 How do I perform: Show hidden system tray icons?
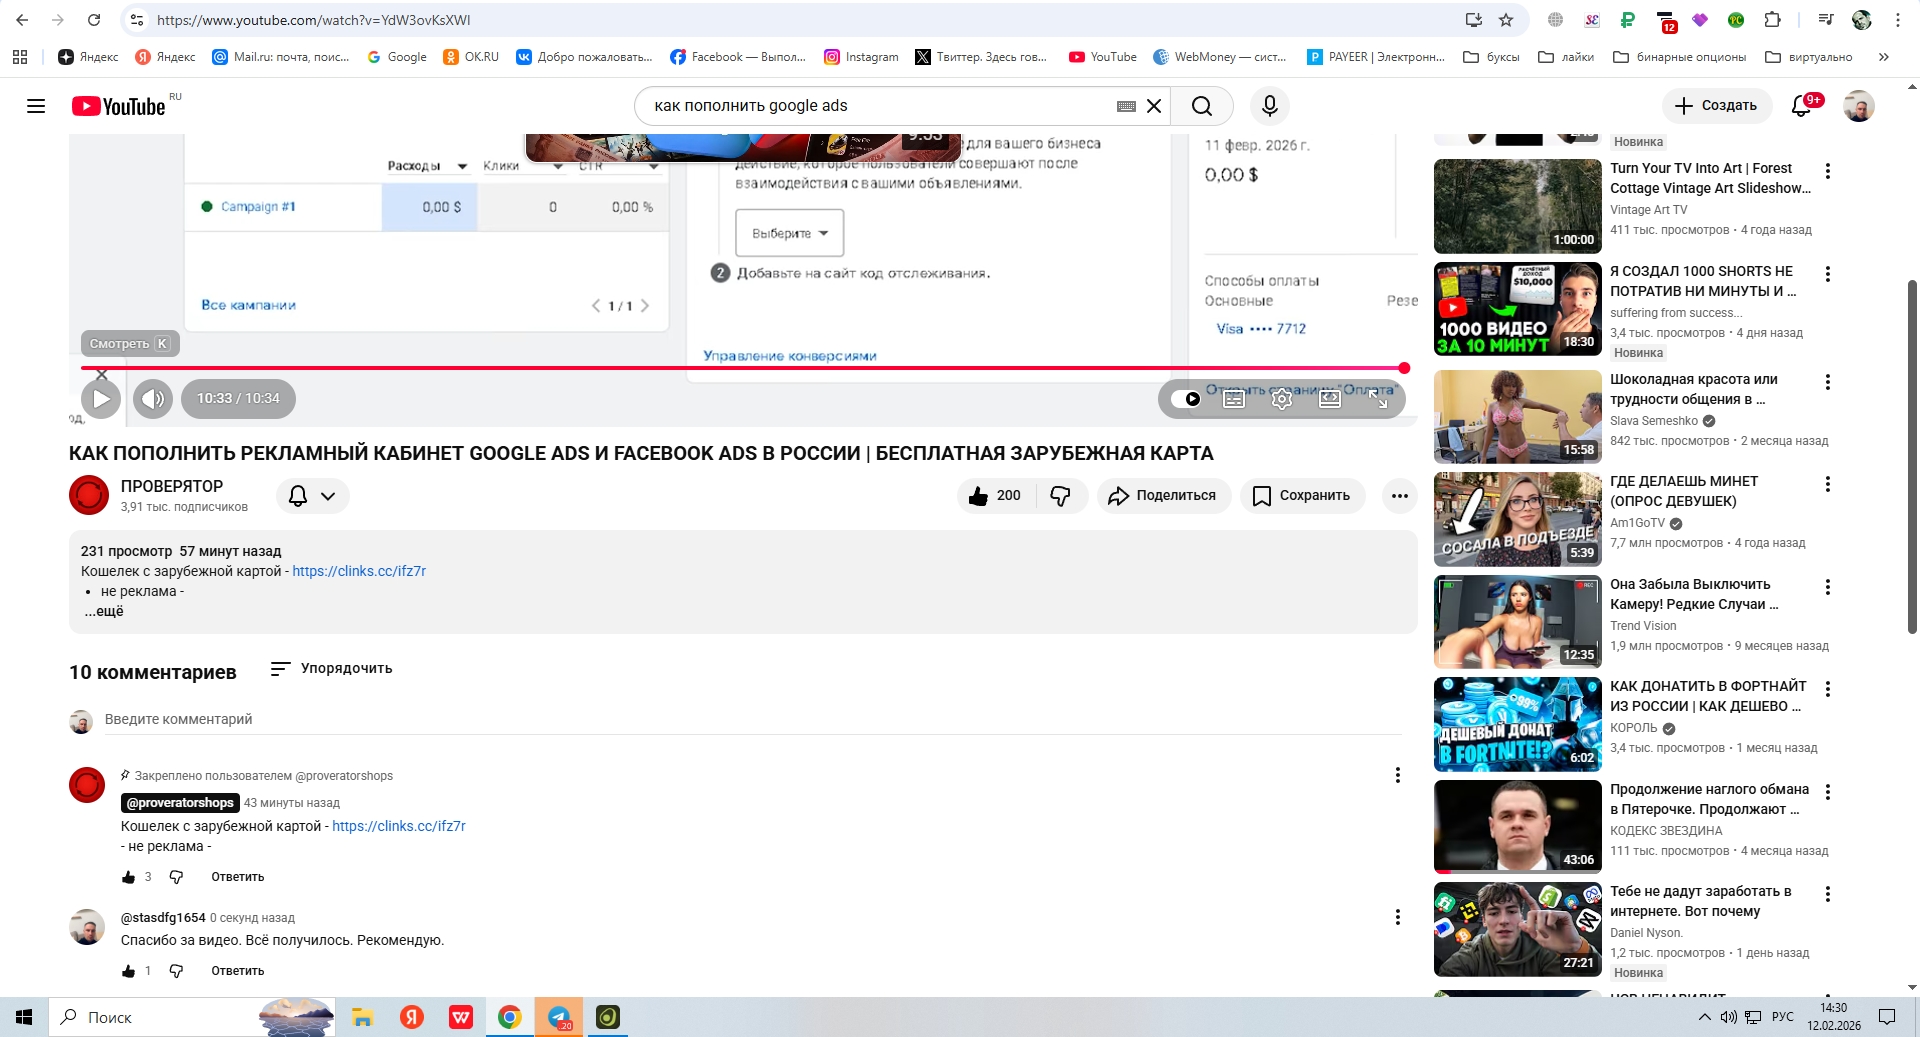[x=1704, y=1017]
